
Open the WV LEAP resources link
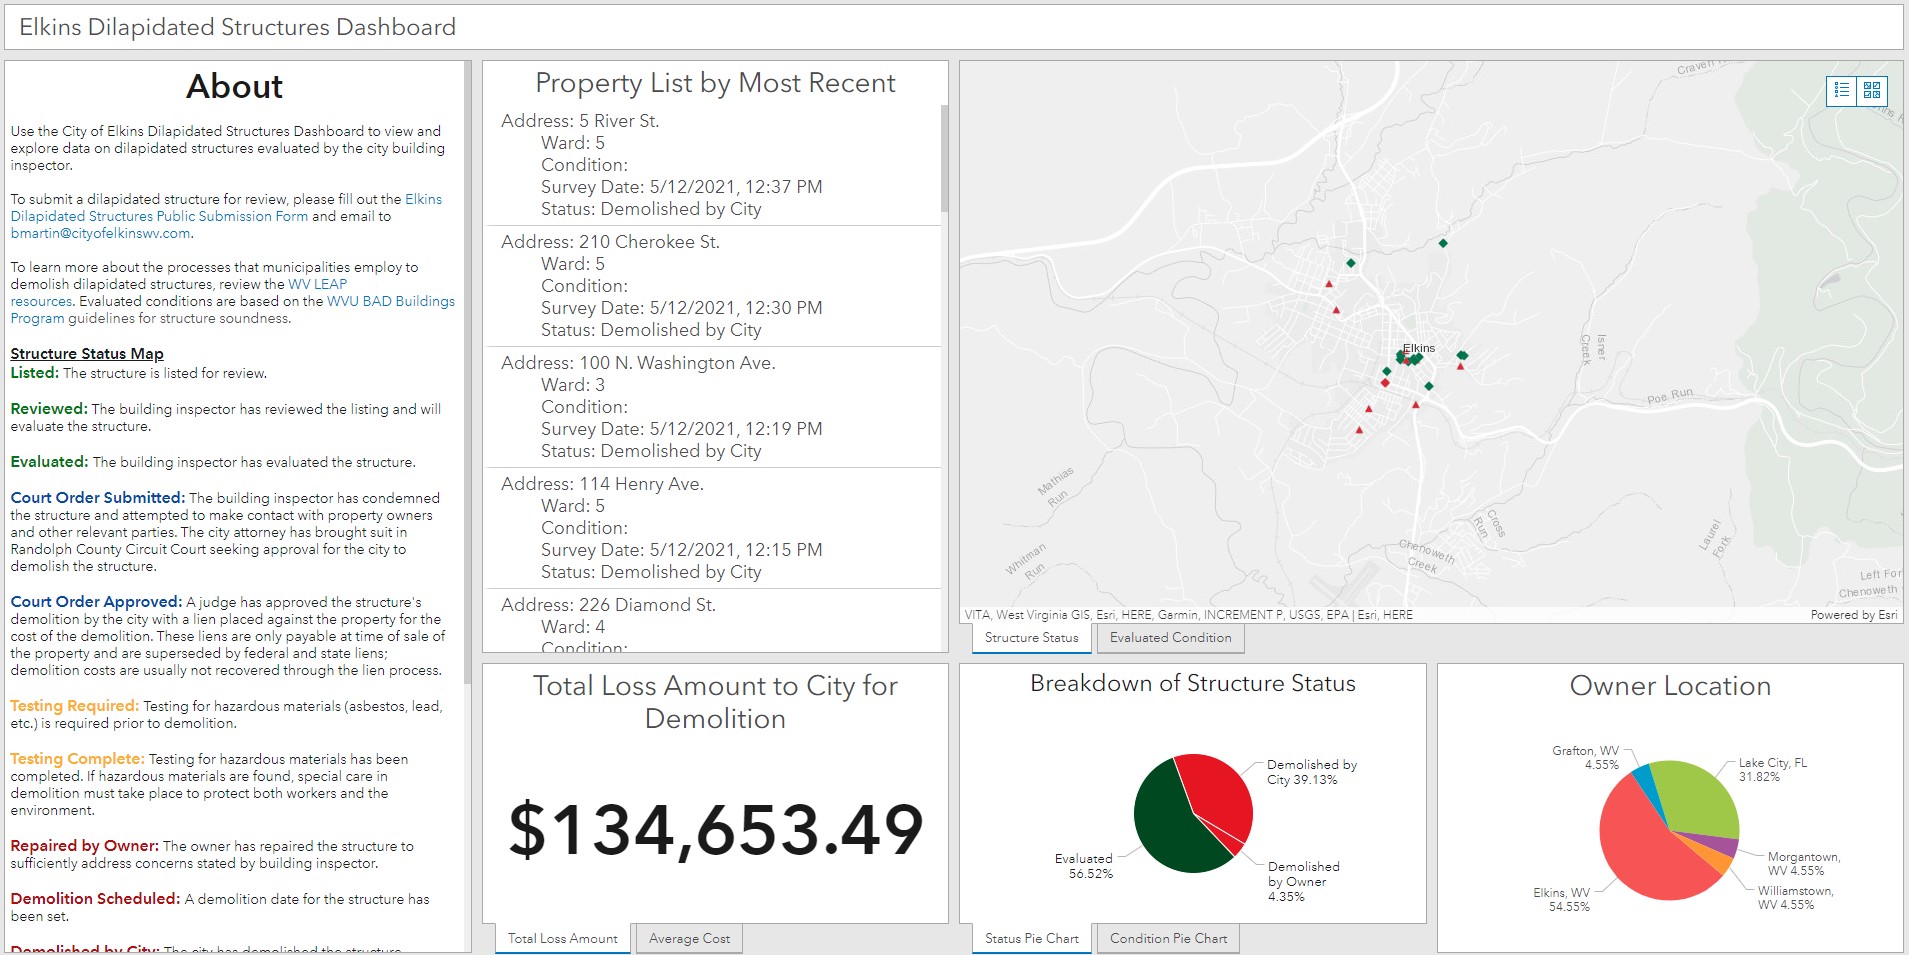click(x=317, y=284)
